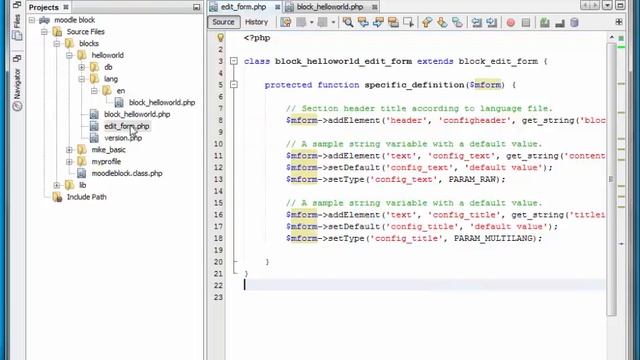Expand the lib folder
This screenshot has width=640, height=360.
click(57, 186)
